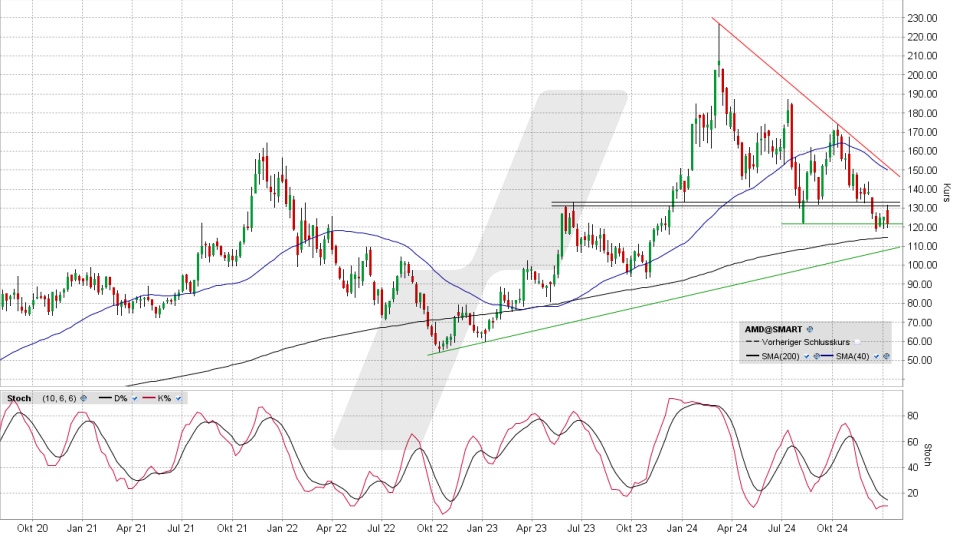Click the Okt '24 date label

point(832,528)
